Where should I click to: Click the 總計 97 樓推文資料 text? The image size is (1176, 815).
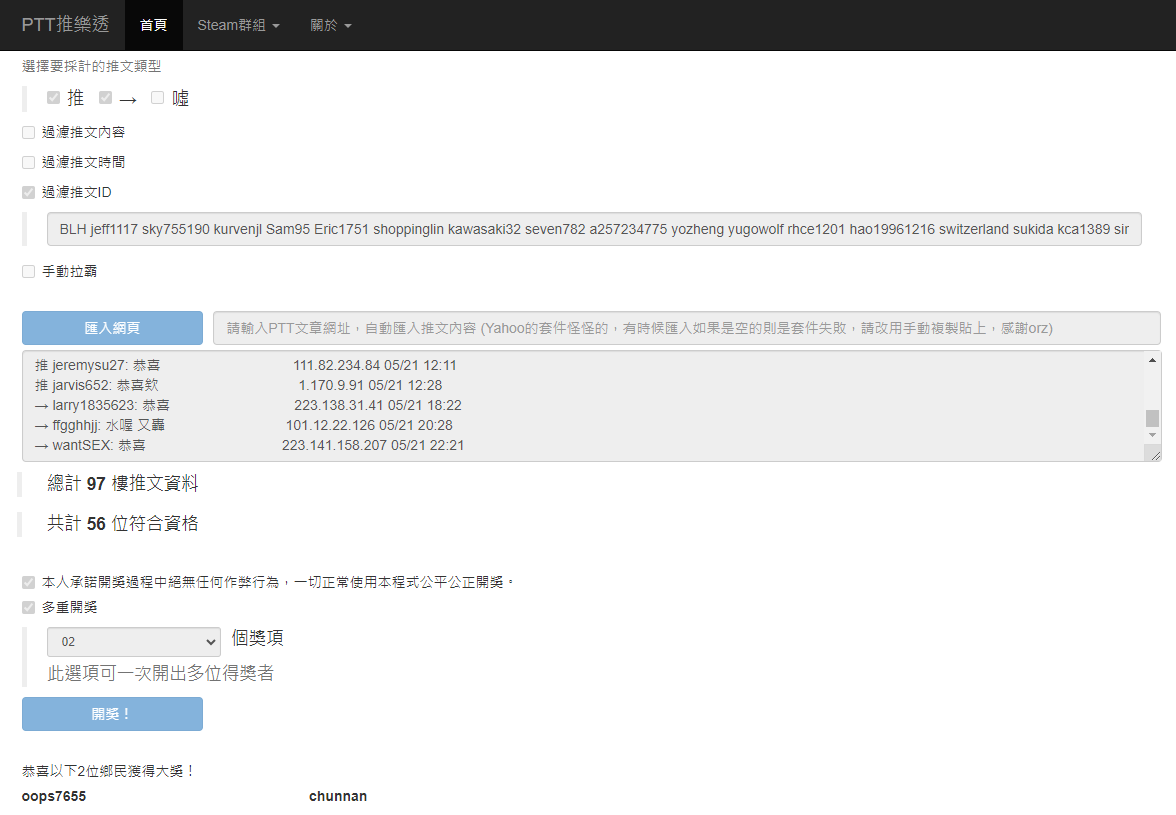click(123, 484)
